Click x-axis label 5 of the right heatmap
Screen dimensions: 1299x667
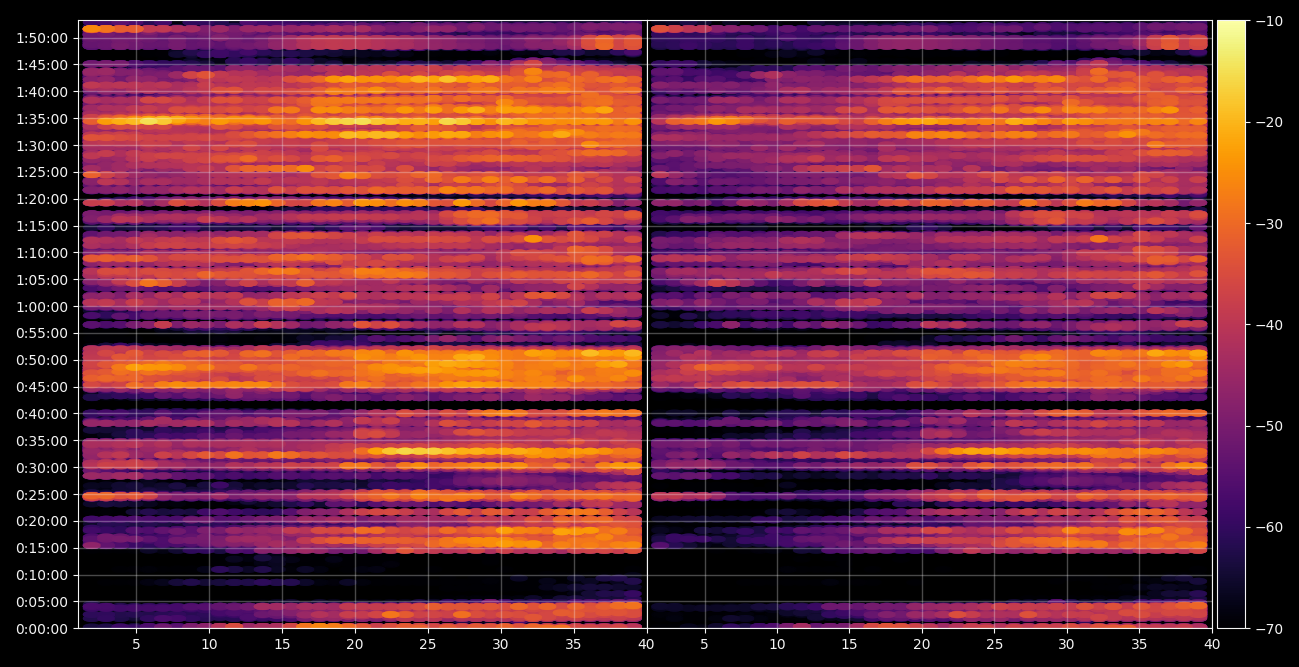(x=704, y=645)
